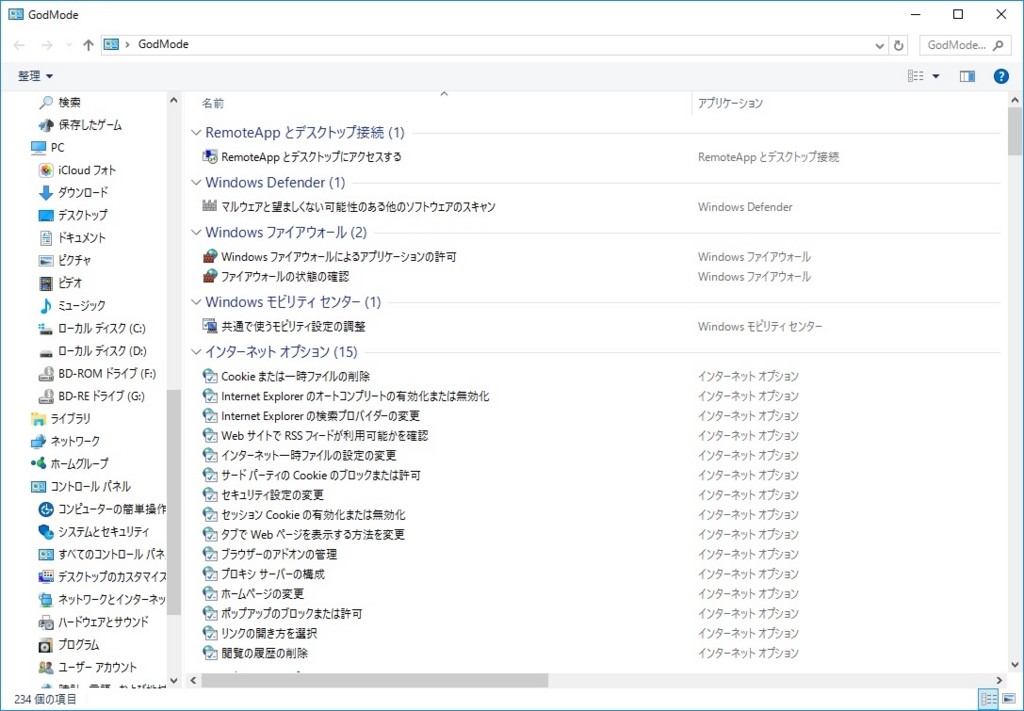Image resolution: width=1024 pixels, height=711 pixels.
Task: Click the view layout icon
Action: click(x=916, y=76)
